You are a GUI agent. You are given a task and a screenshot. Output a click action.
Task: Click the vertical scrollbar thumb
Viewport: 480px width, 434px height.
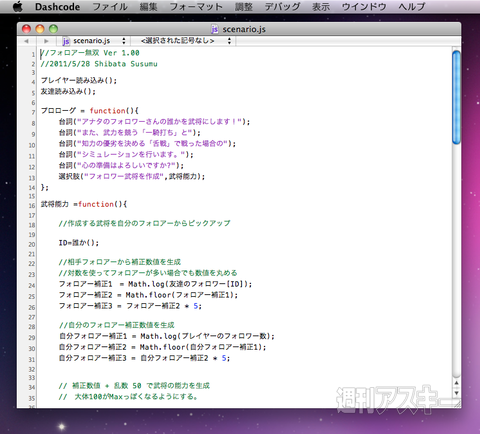[x=456, y=97]
